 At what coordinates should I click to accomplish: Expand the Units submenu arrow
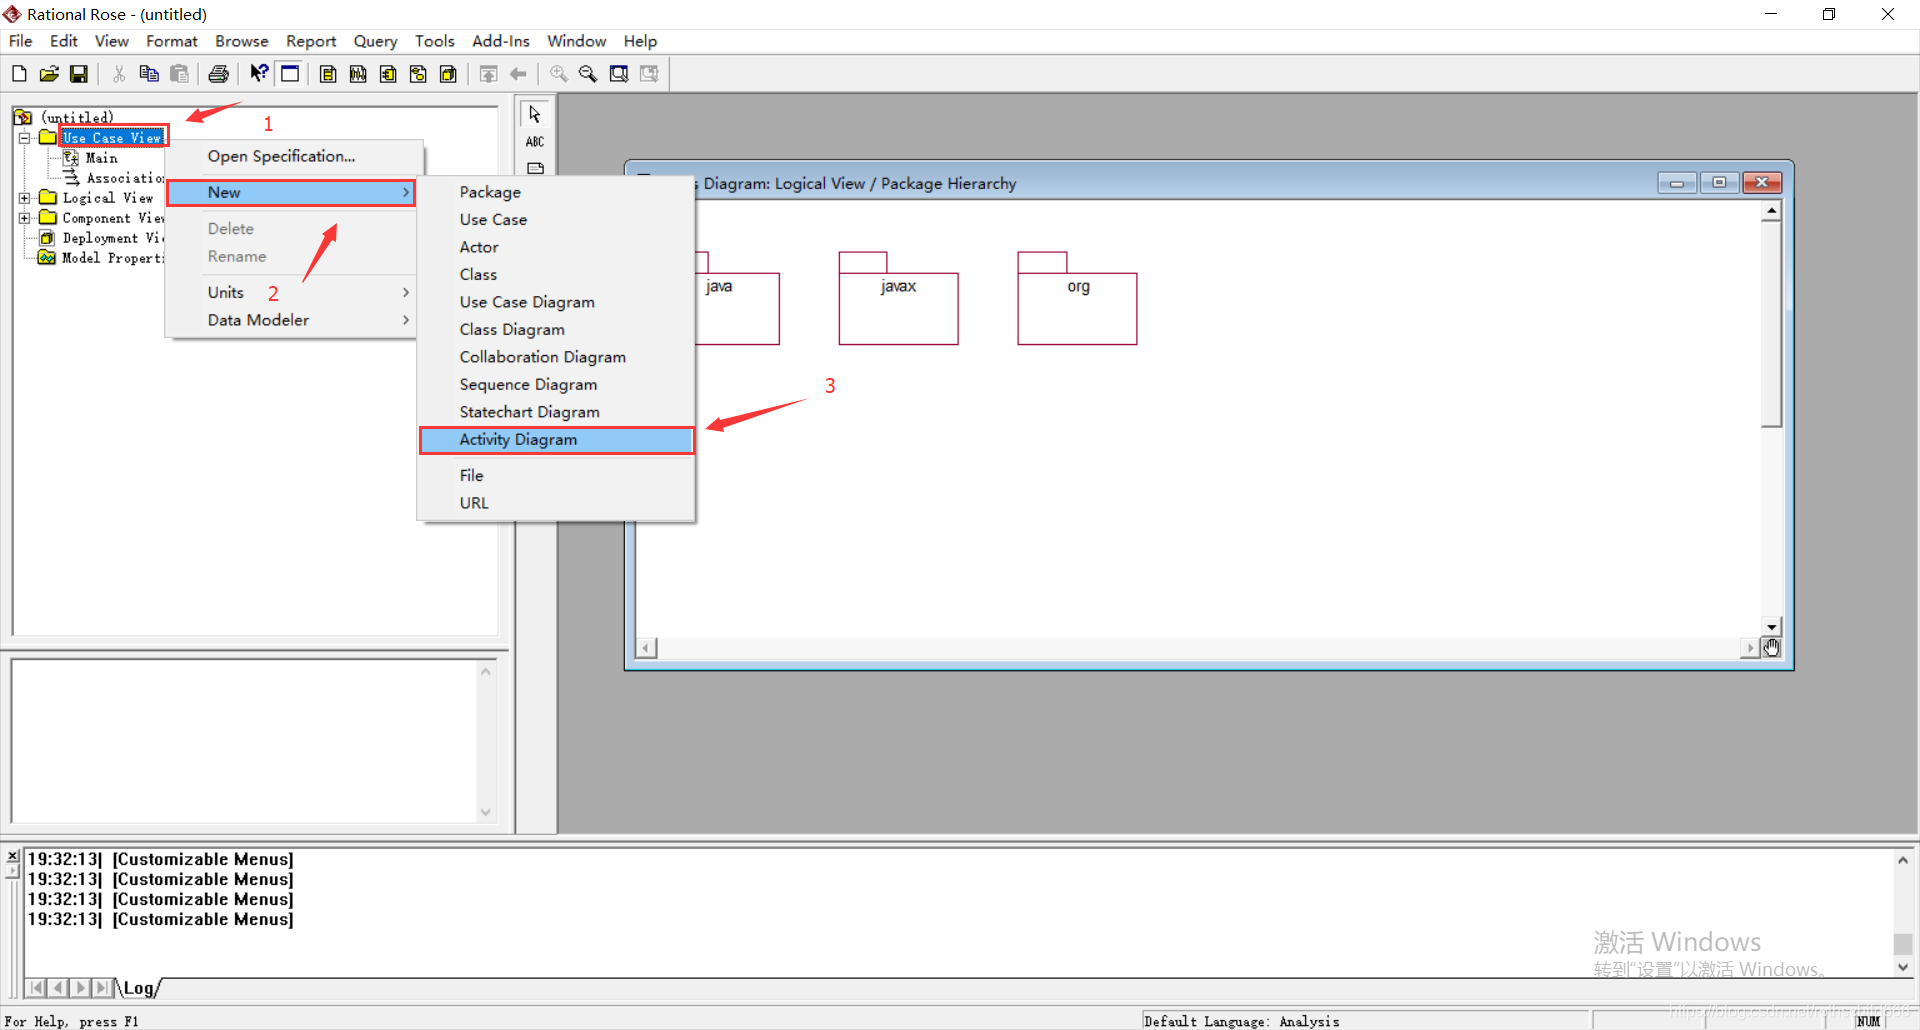(406, 292)
